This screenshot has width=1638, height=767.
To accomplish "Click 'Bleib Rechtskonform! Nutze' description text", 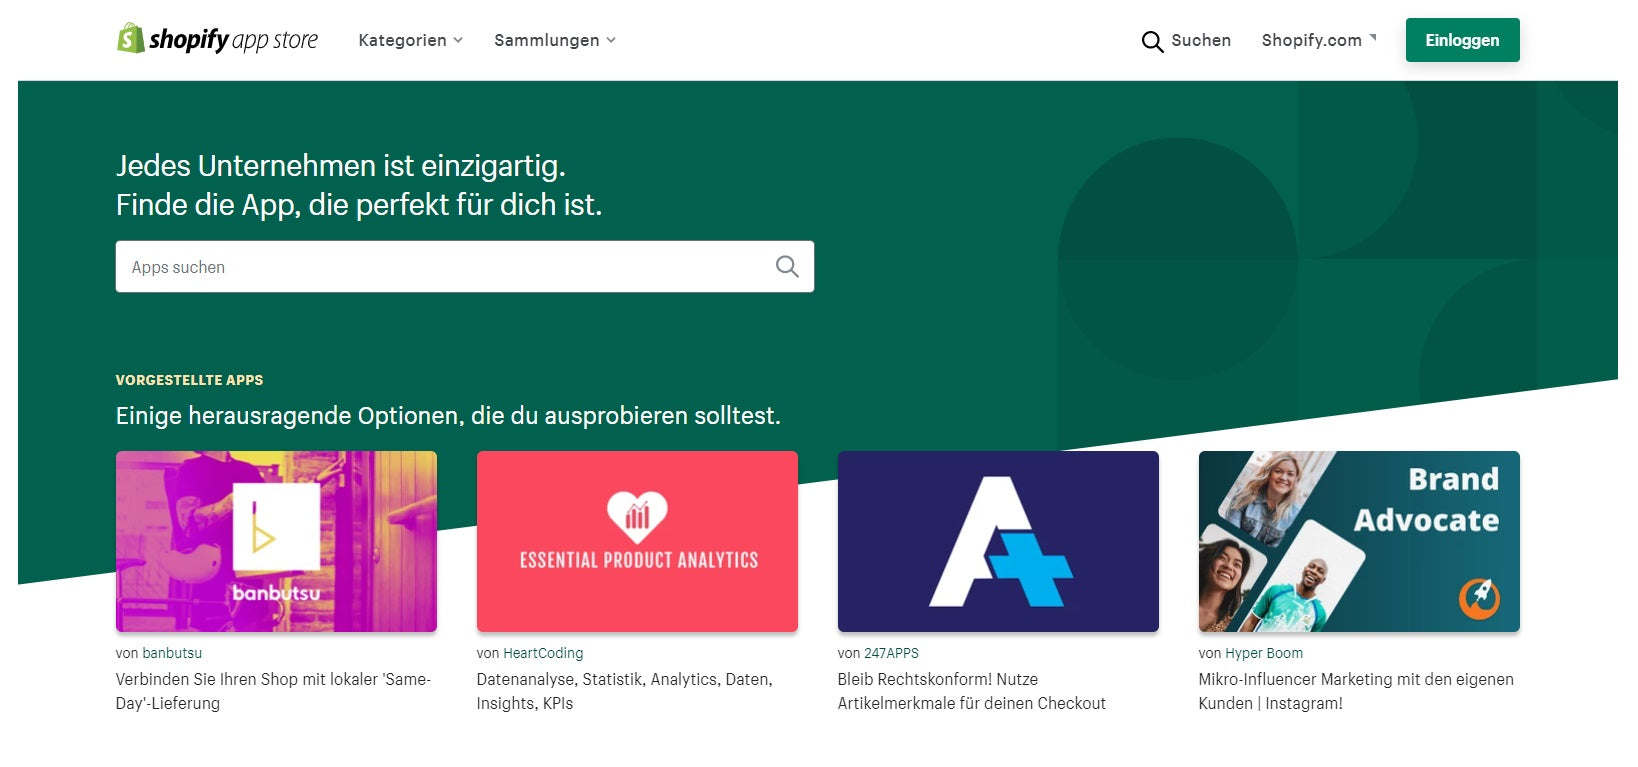I will (x=972, y=691).
